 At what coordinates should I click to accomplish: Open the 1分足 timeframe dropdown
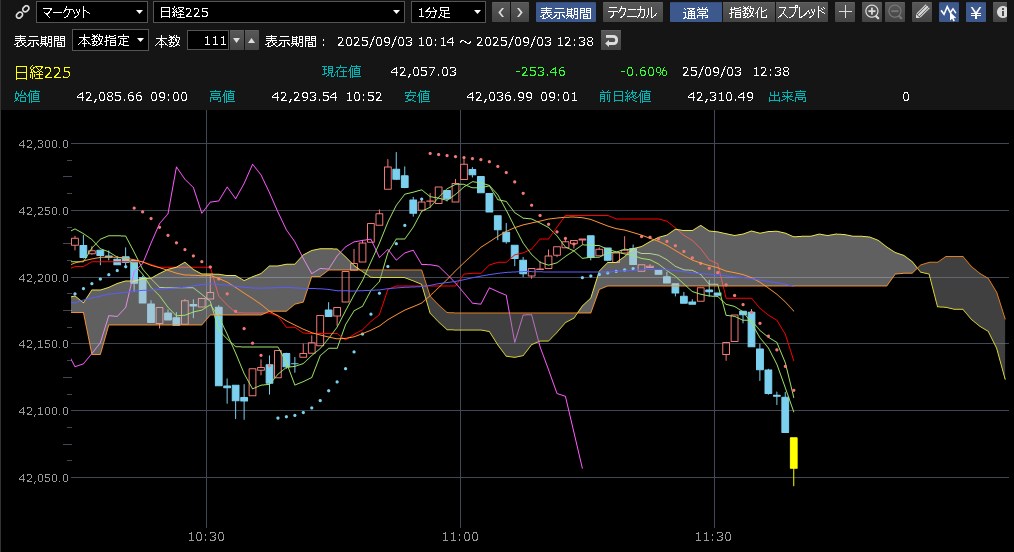point(448,12)
